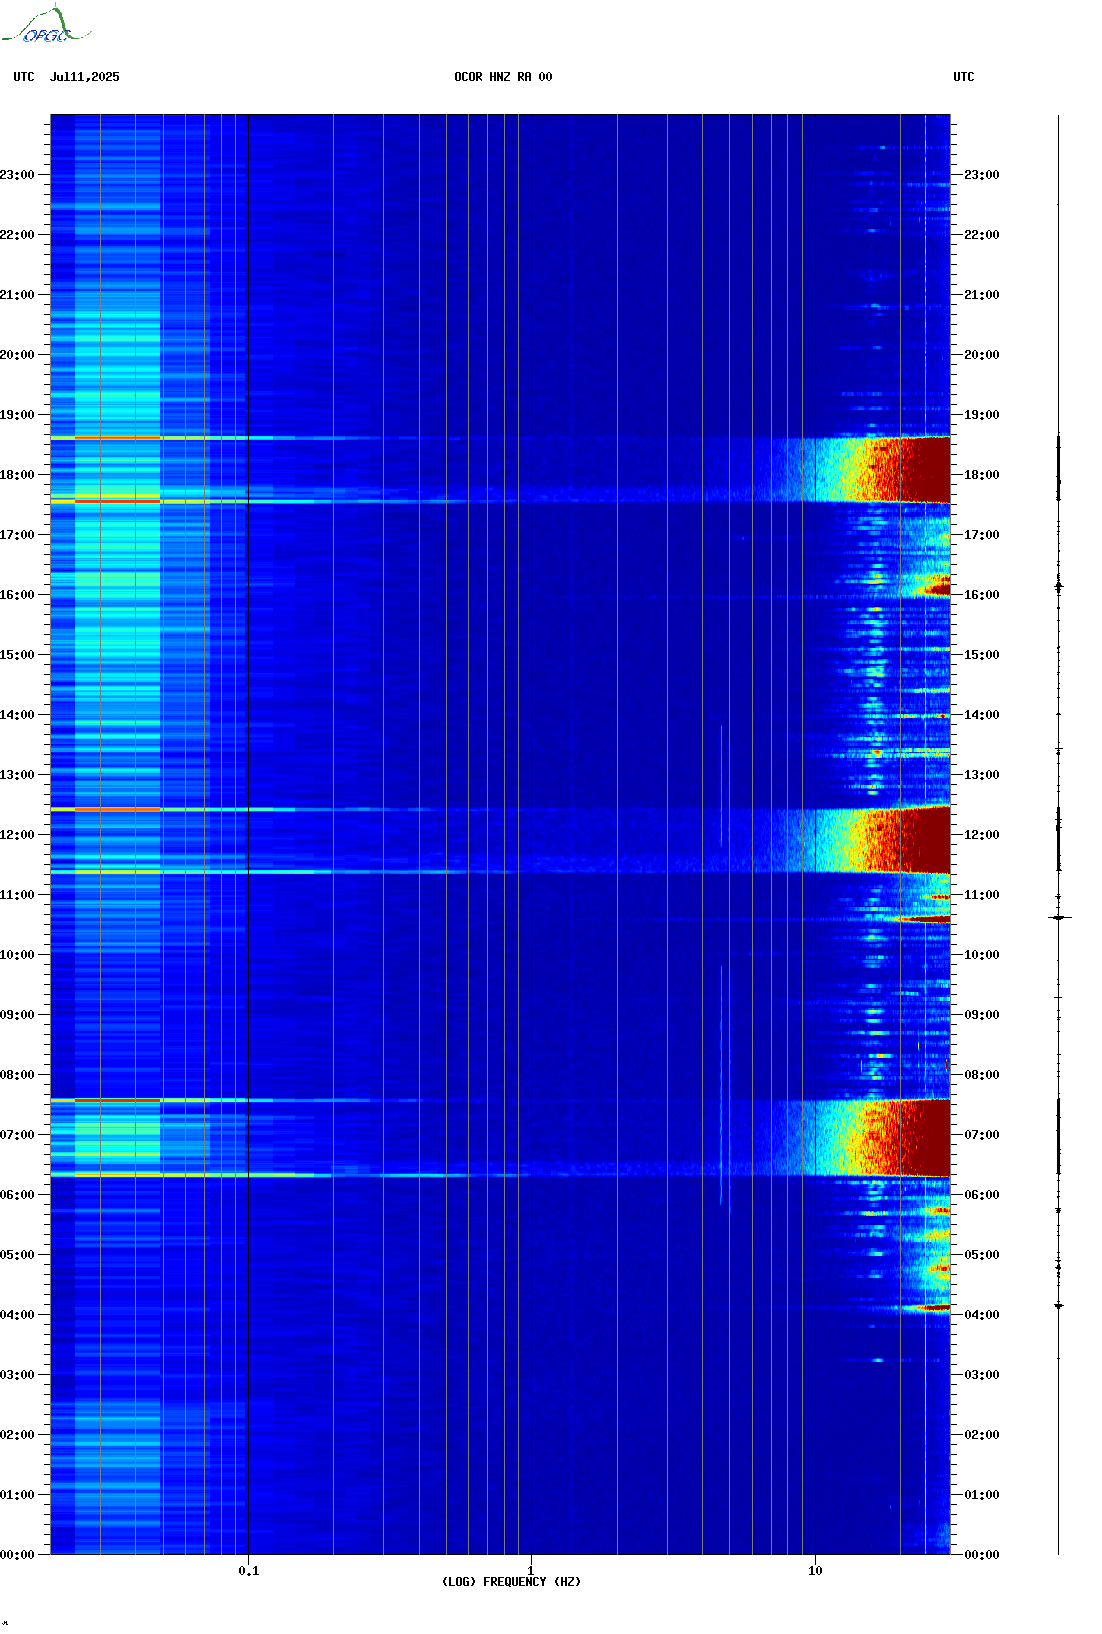
Task: Click the 11:00 label on the right time axis
Action: coord(982,895)
